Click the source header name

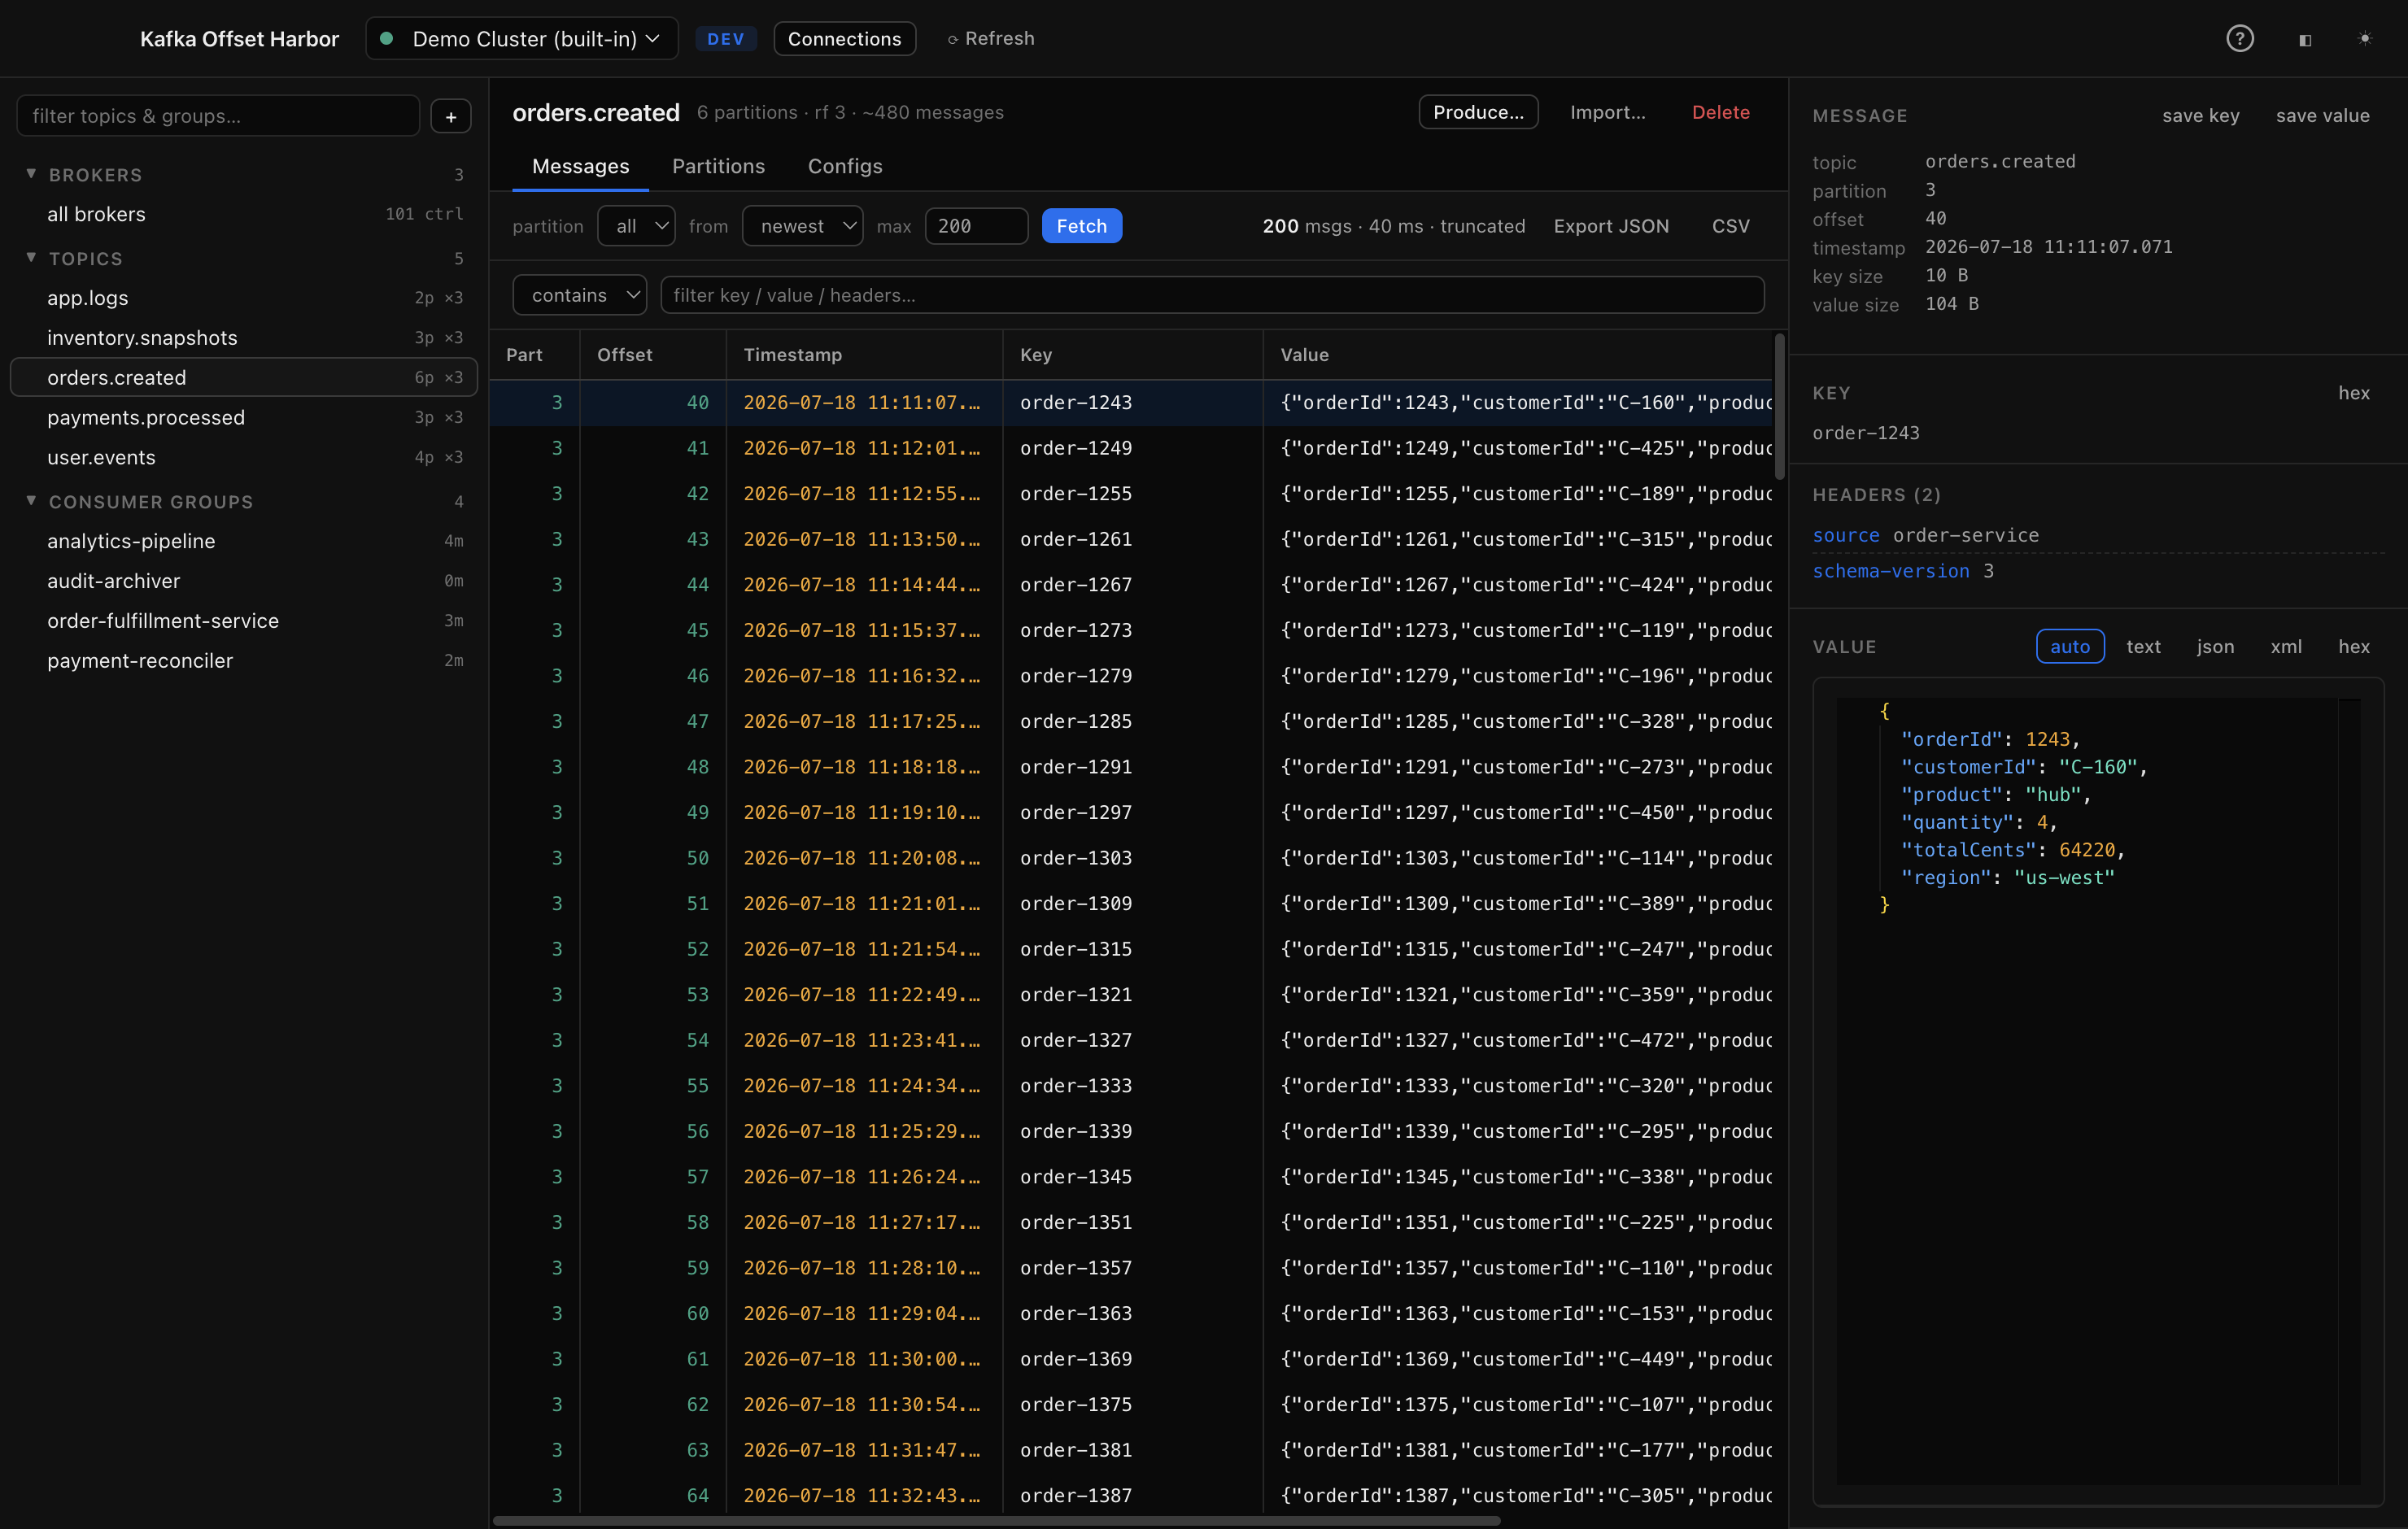[1846, 535]
